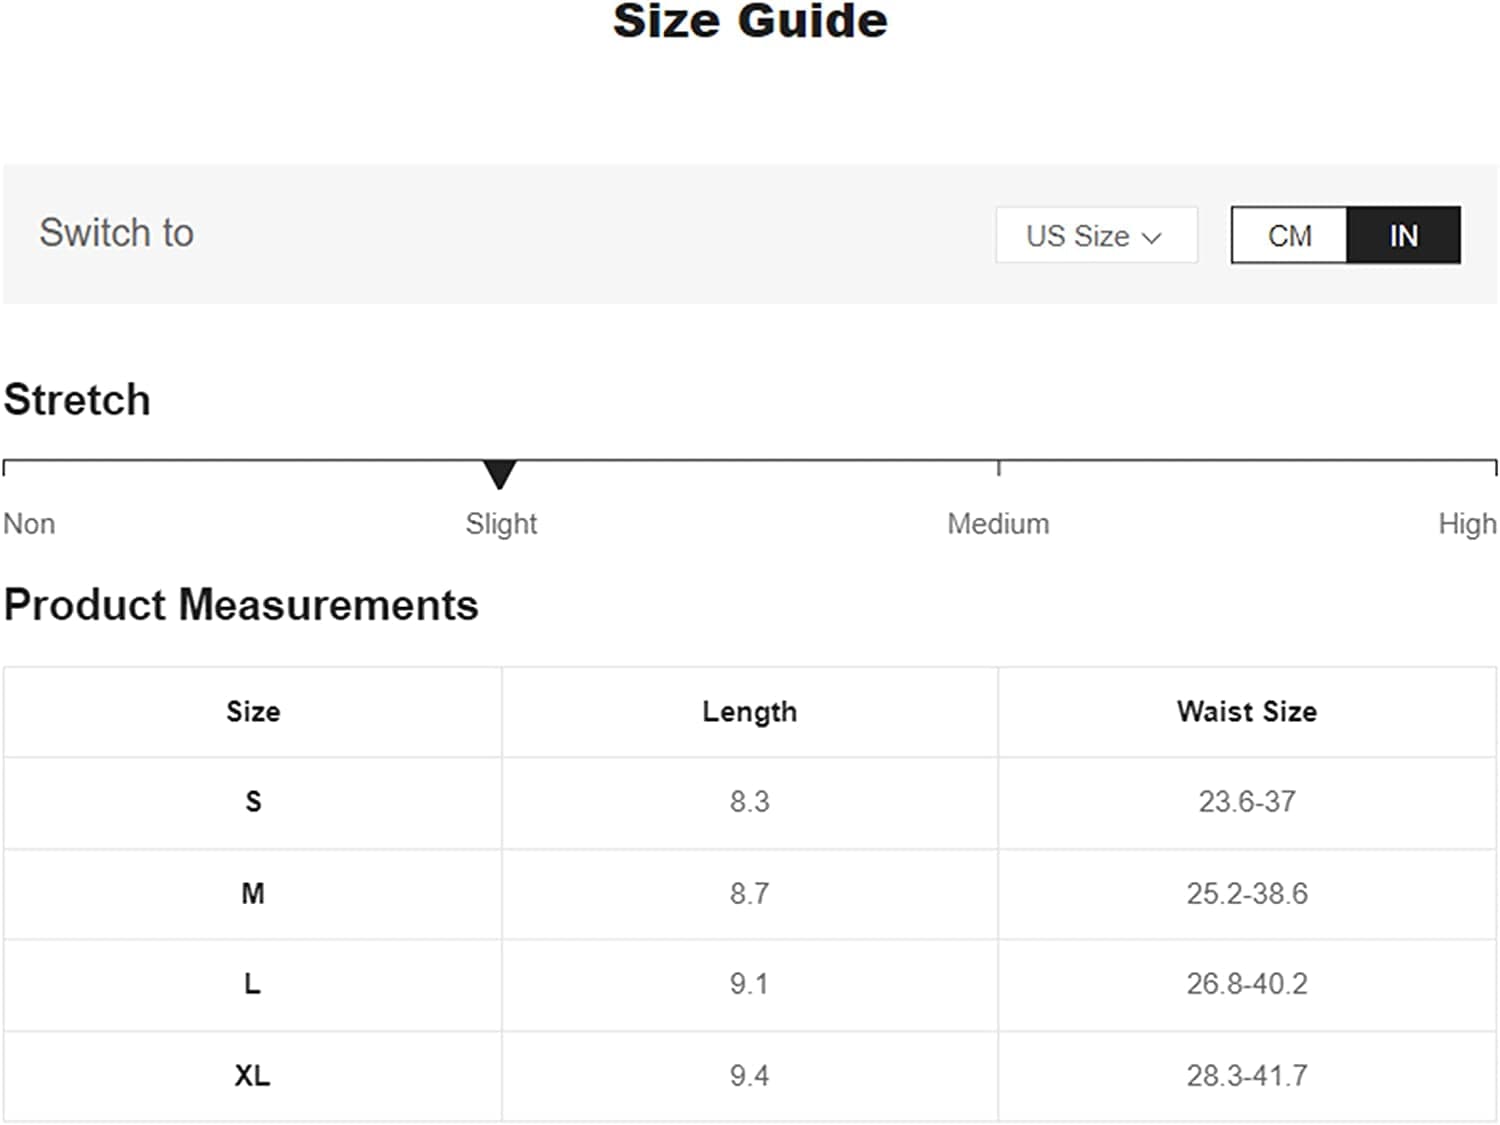This screenshot has height=1125, width=1500.
Task: Click the Length column header
Action: [749, 712]
